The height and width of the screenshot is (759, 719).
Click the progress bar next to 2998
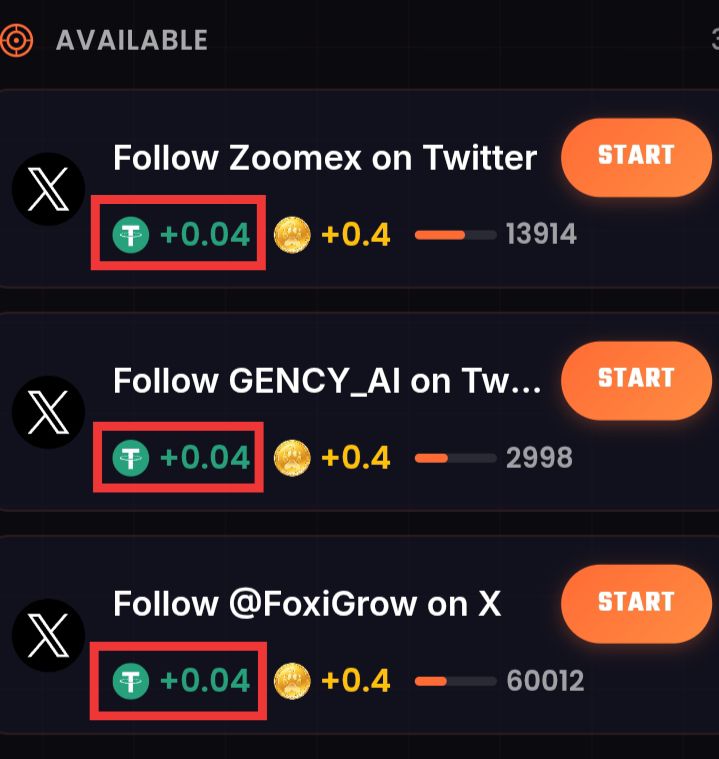tap(456, 458)
